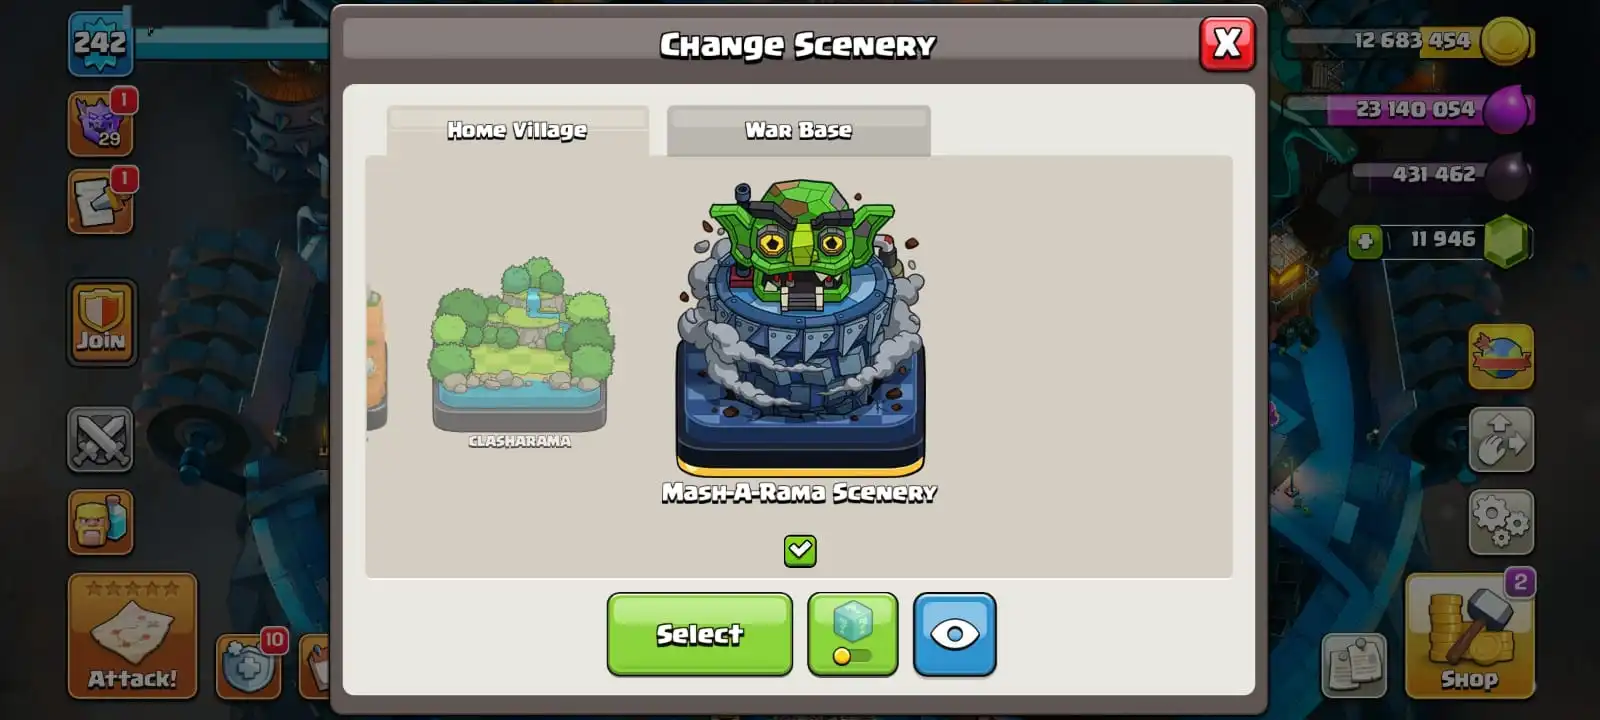This screenshot has height=720, width=1600.
Task: Open the scroll notes icon with badge
Action: tap(101, 202)
